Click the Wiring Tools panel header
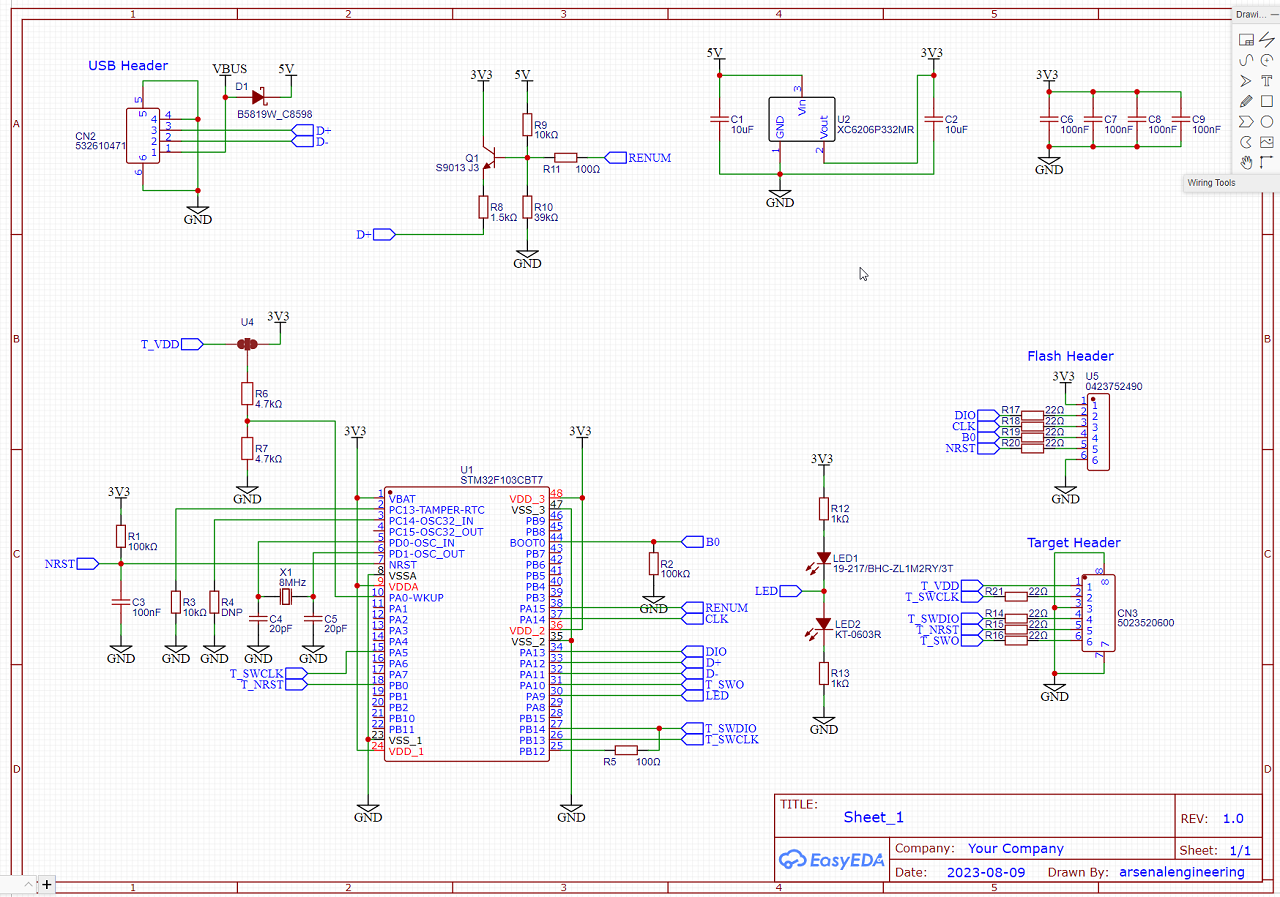1280x897 pixels. pyautogui.click(x=1212, y=183)
